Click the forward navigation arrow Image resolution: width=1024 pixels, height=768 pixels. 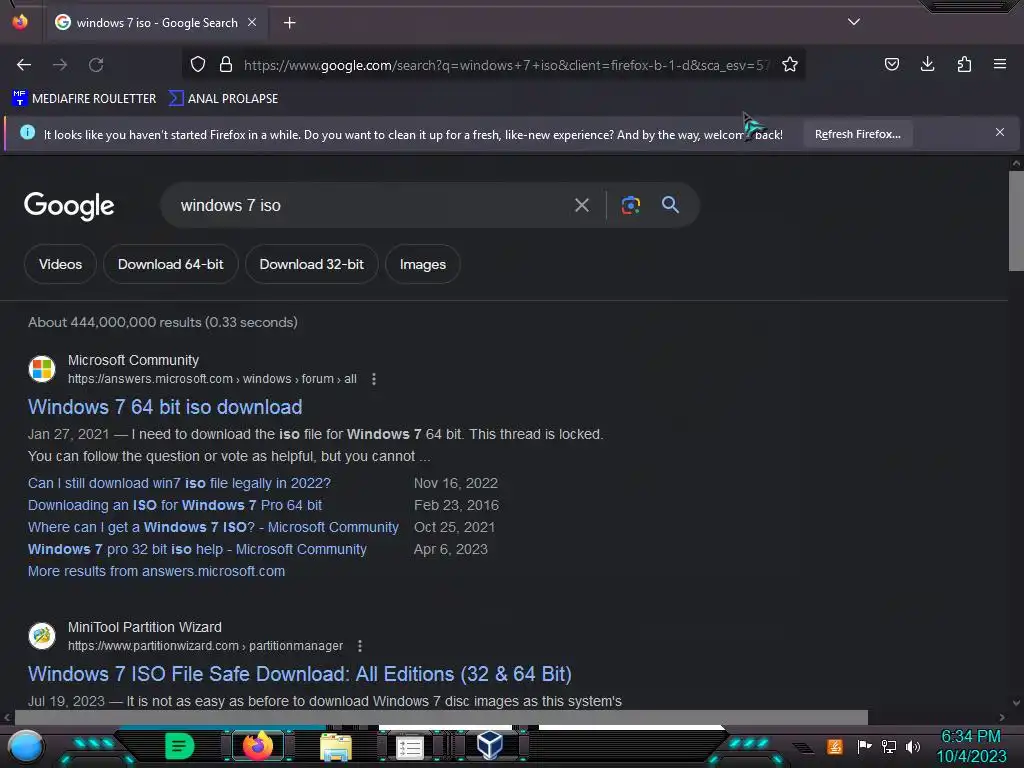point(60,65)
